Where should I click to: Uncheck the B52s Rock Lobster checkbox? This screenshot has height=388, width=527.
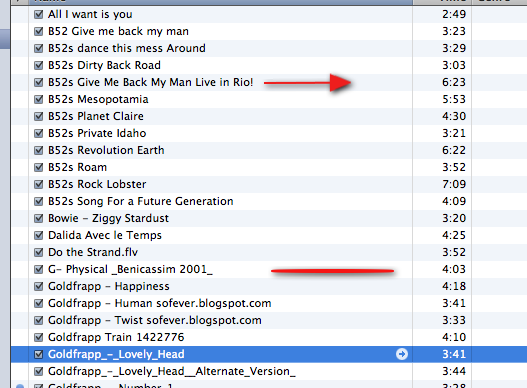[39, 184]
